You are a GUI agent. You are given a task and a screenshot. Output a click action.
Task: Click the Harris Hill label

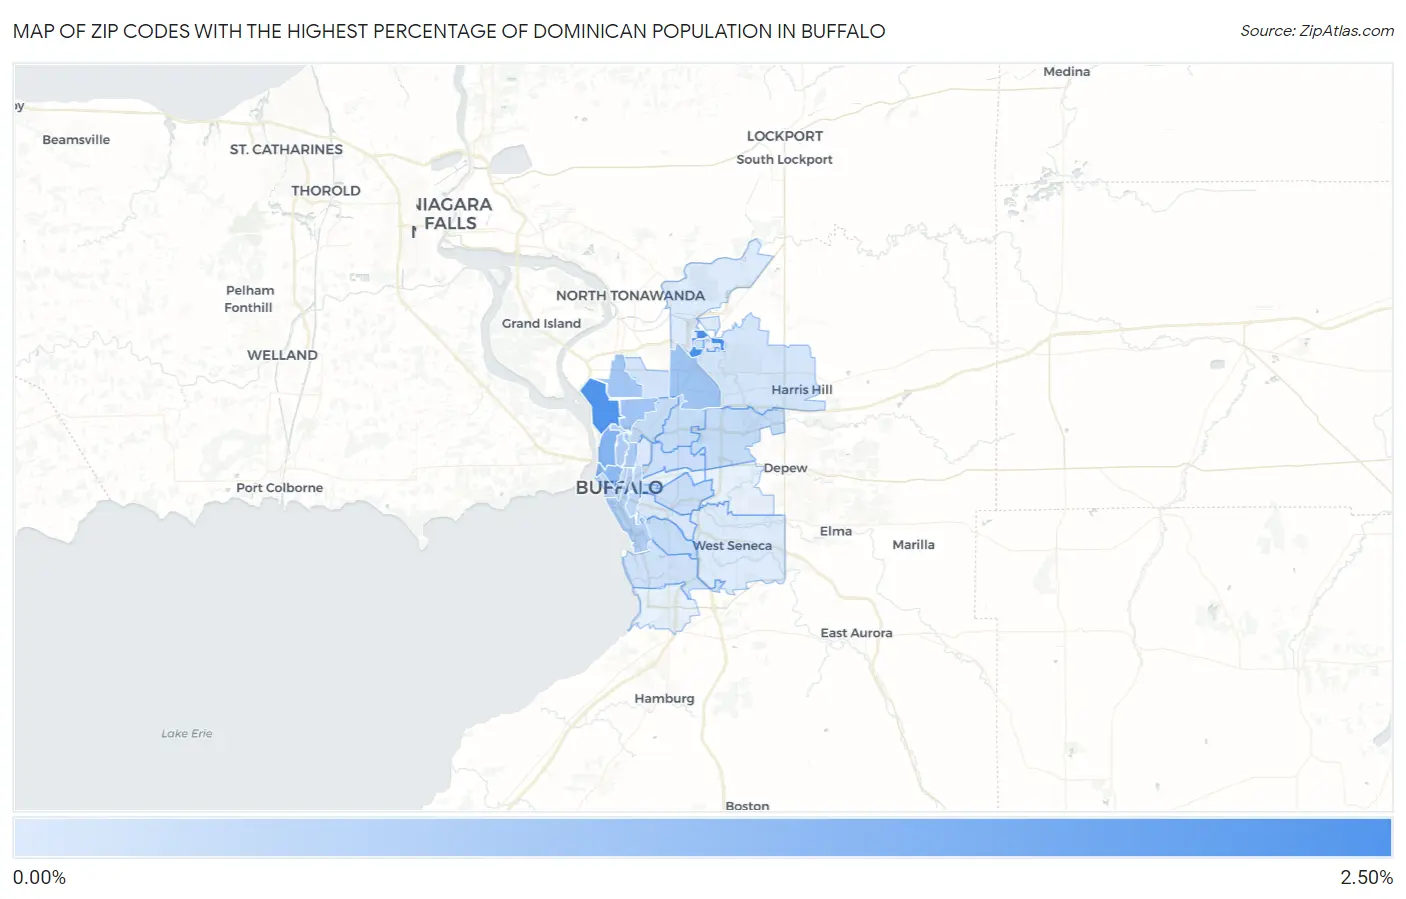pyautogui.click(x=802, y=390)
